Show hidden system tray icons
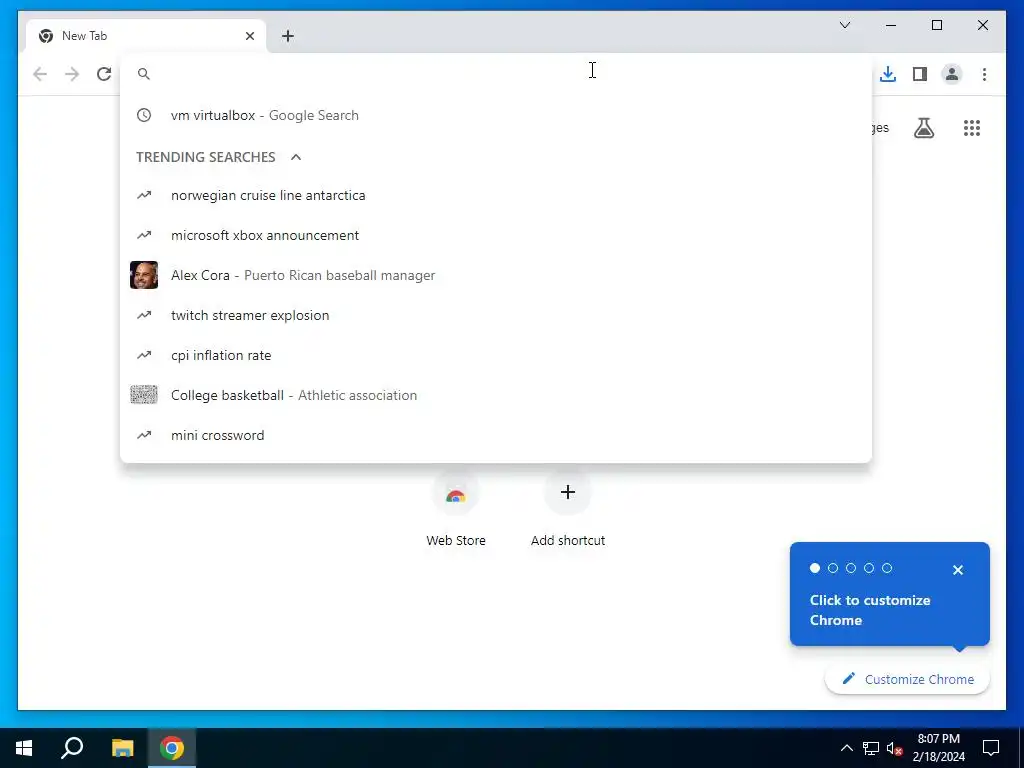The image size is (1024, 768). pyautogui.click(x=846, y=748)
